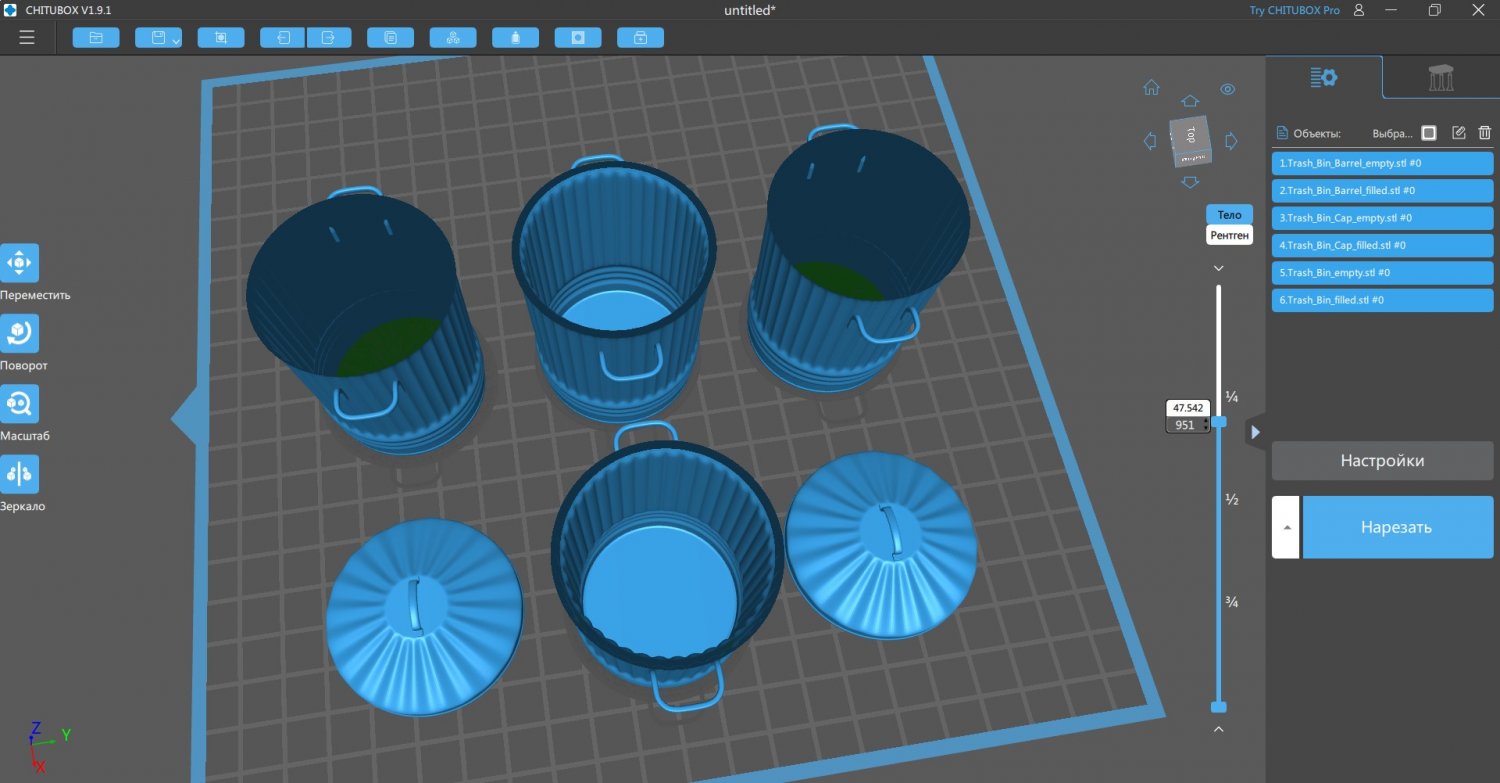The height and width of the screenshot is (783, 1500).
Task: Collapse the right panel with the arrow
Action: point(1256,432)
